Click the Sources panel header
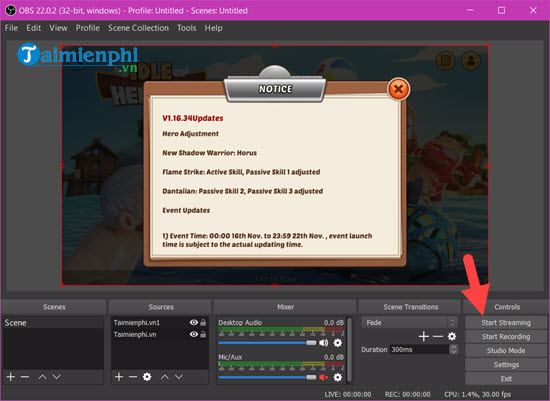550x401 pixels. click(x=161, y=307)
